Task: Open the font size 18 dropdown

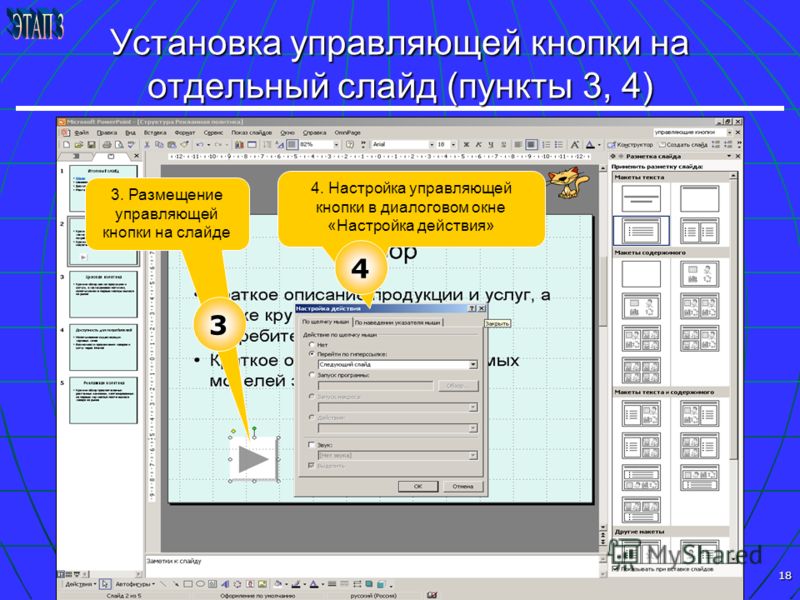Action: 453,145
